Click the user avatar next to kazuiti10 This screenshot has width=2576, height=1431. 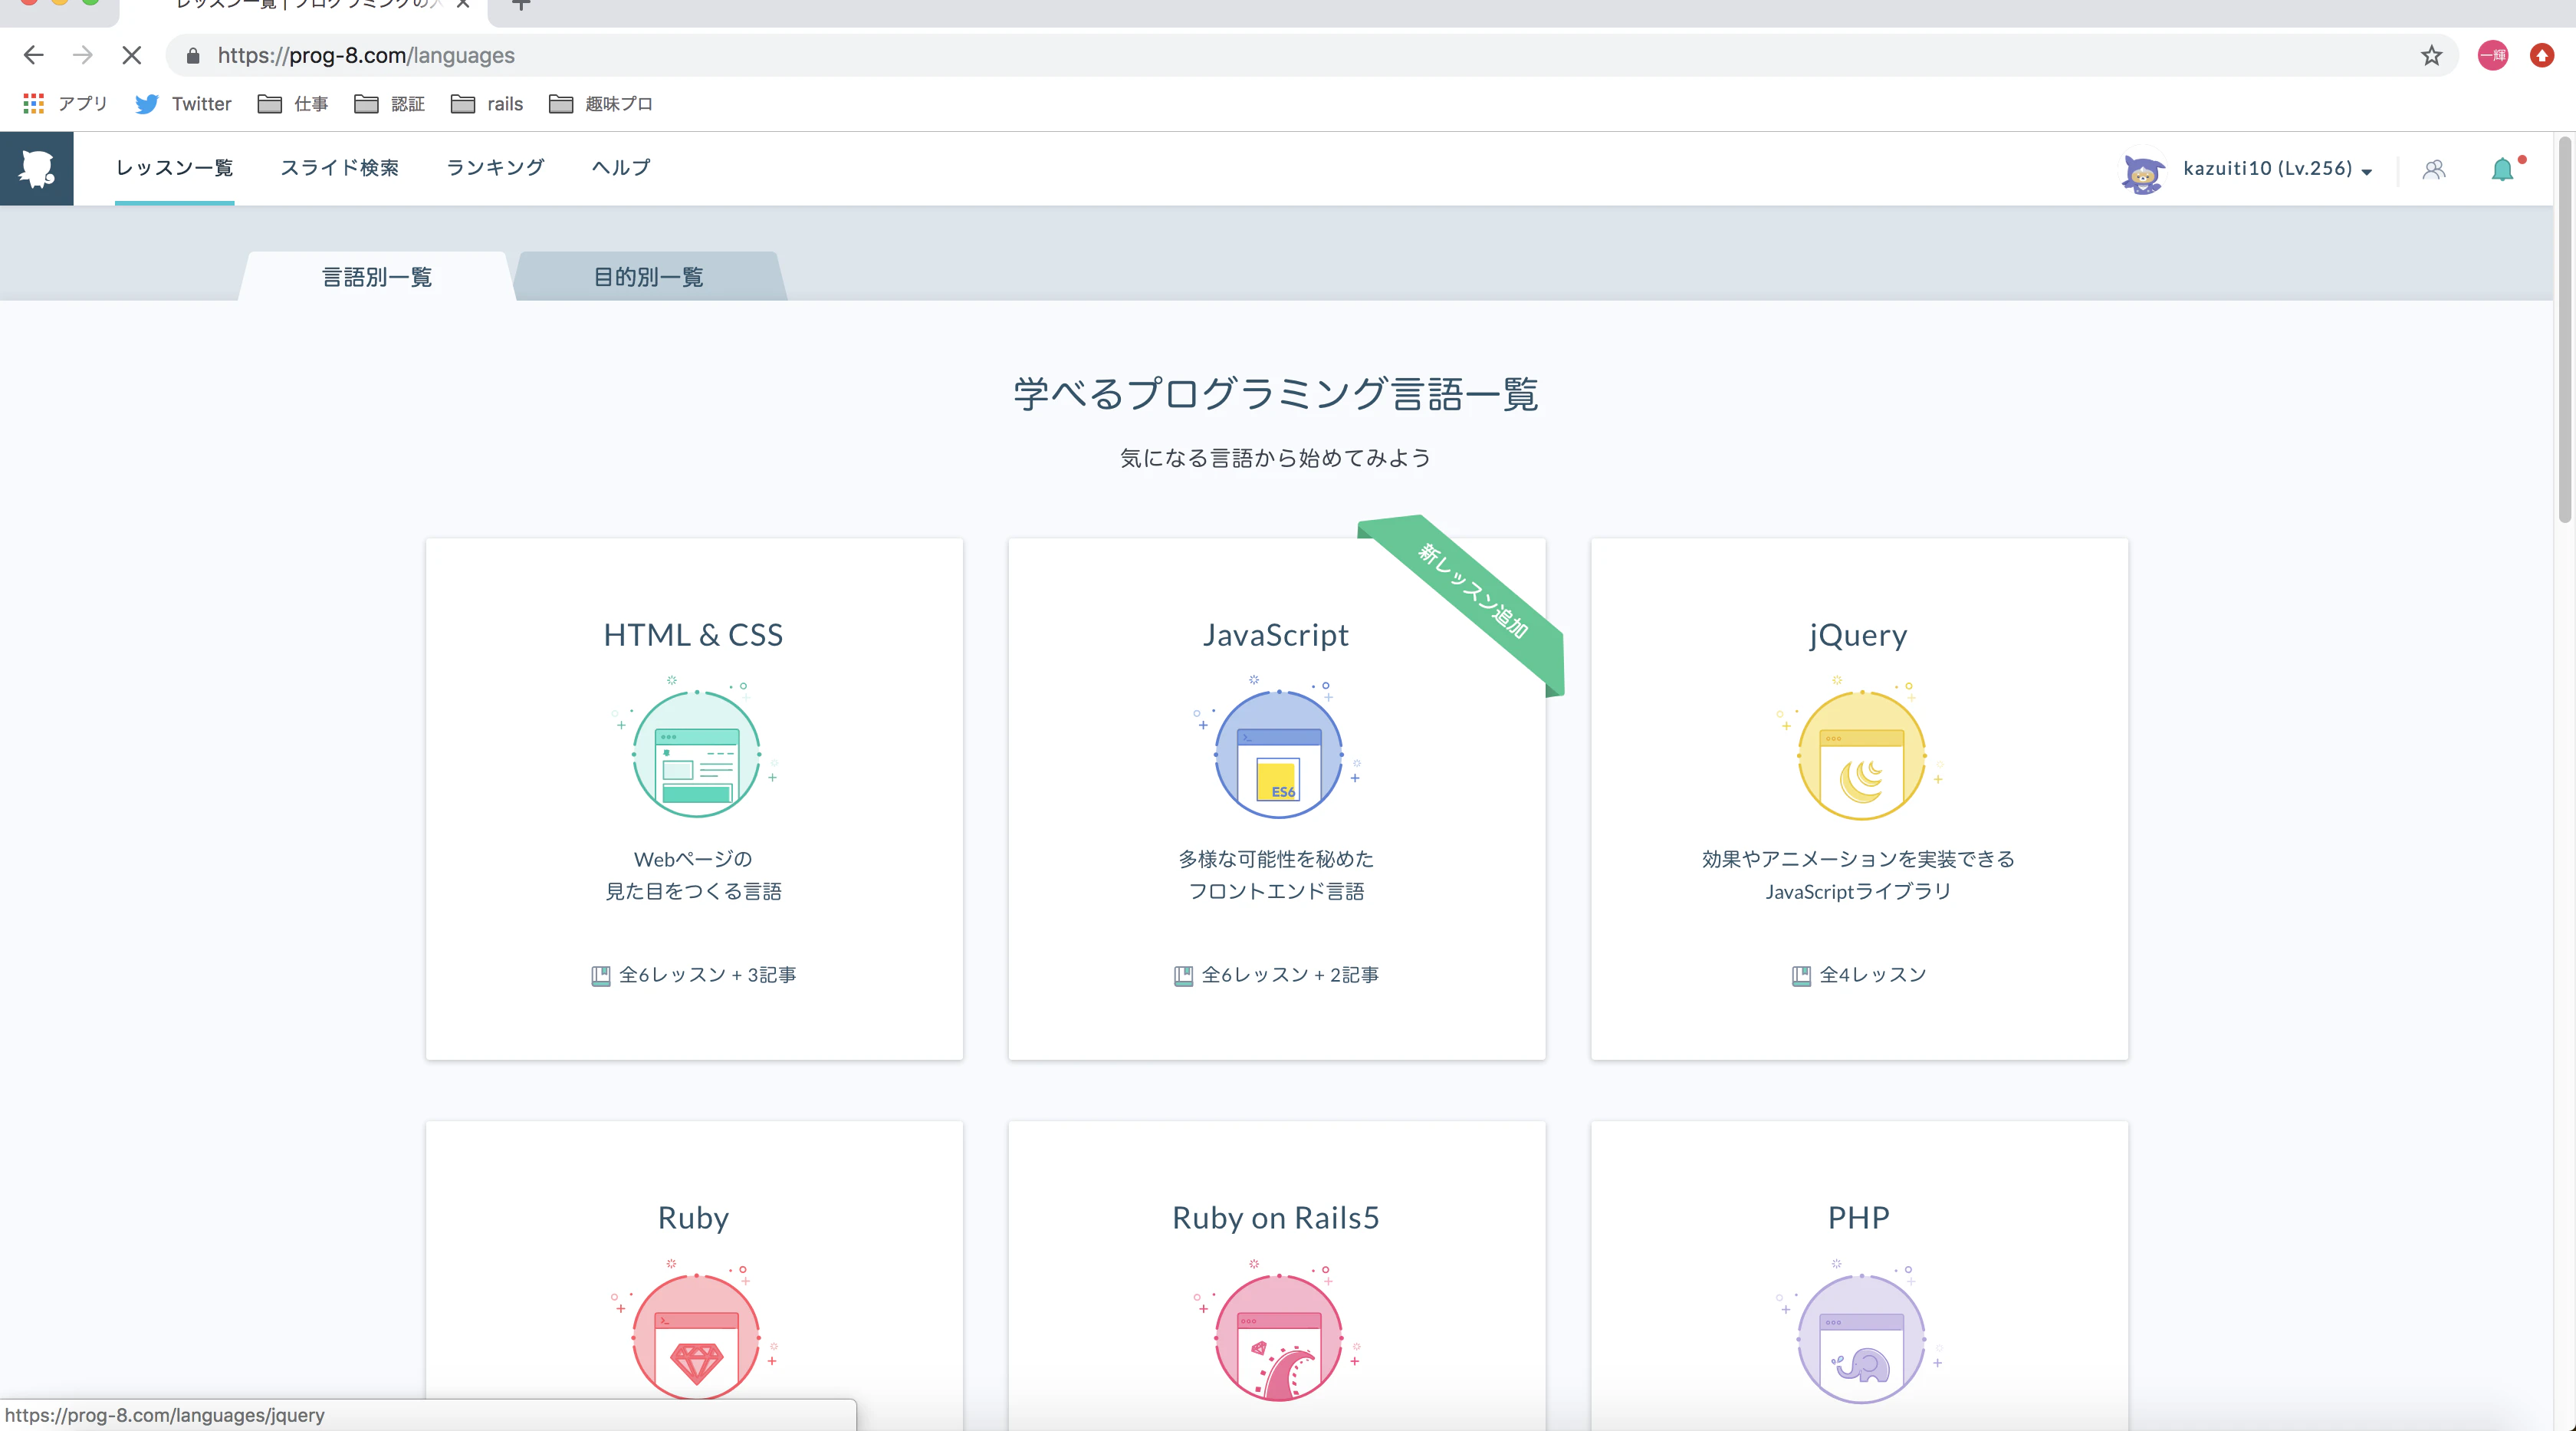pos(2142,172)
